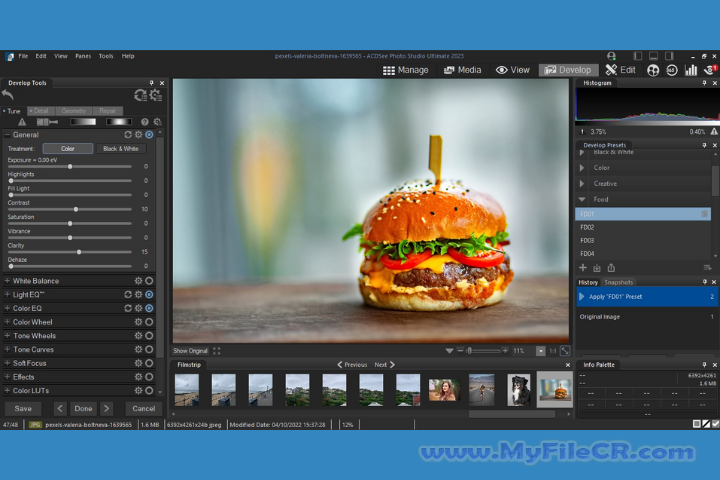This screenshot has height=480, width=720.
Task: Reset the Light EQ group
Action: [128, 294]
